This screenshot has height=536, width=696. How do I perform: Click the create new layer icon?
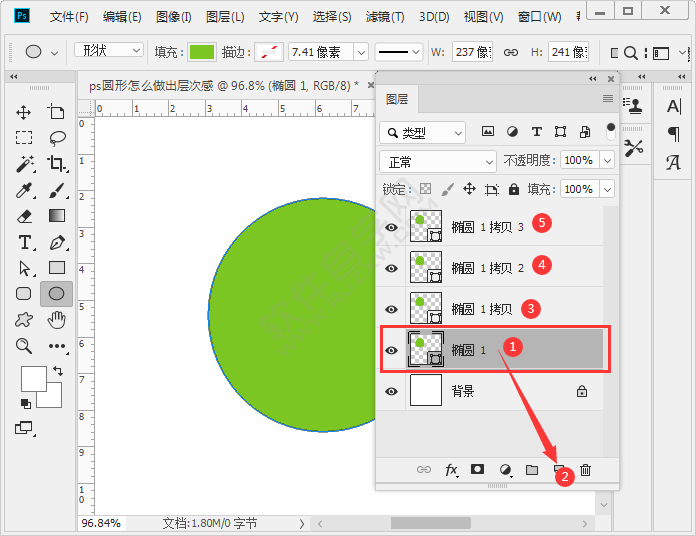tap(559, 469)
